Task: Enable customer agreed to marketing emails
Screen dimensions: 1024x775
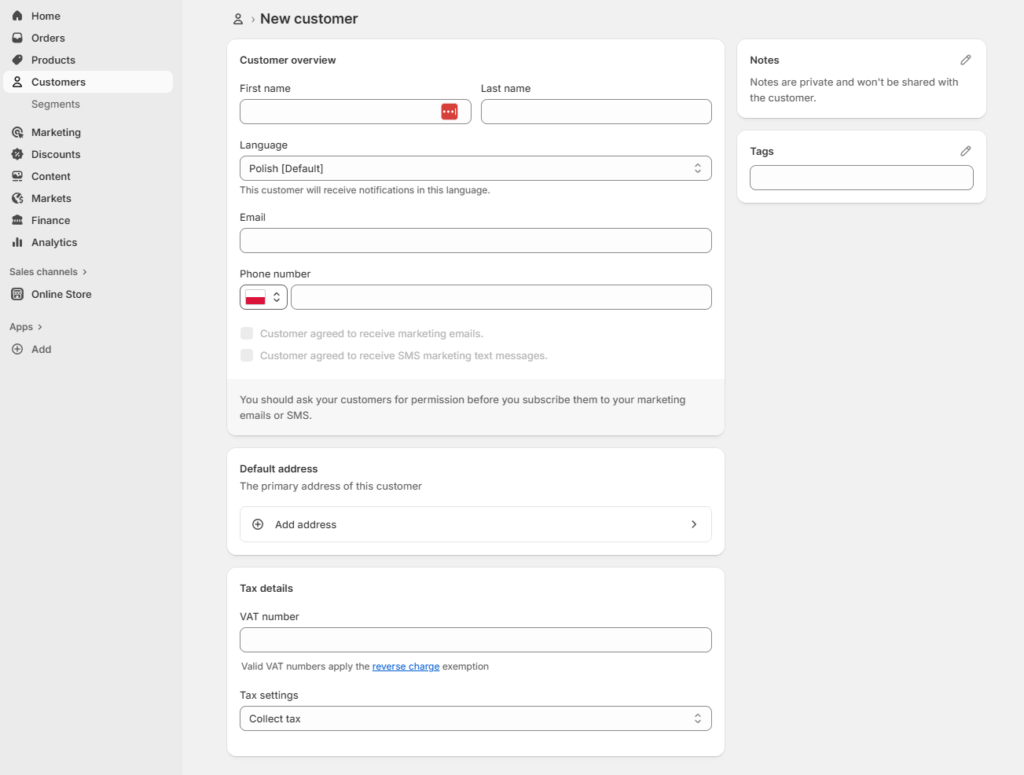Action: point(247,333)
